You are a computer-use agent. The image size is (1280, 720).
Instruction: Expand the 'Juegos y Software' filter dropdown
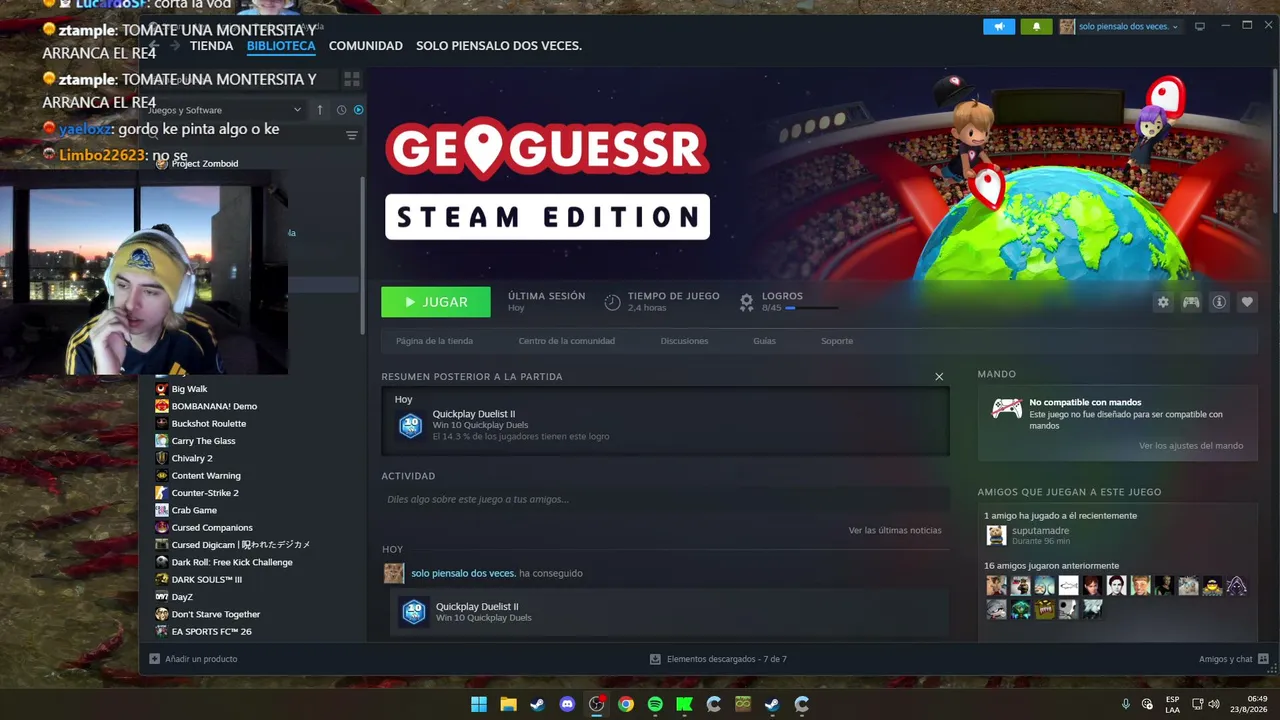pos(225,110)
